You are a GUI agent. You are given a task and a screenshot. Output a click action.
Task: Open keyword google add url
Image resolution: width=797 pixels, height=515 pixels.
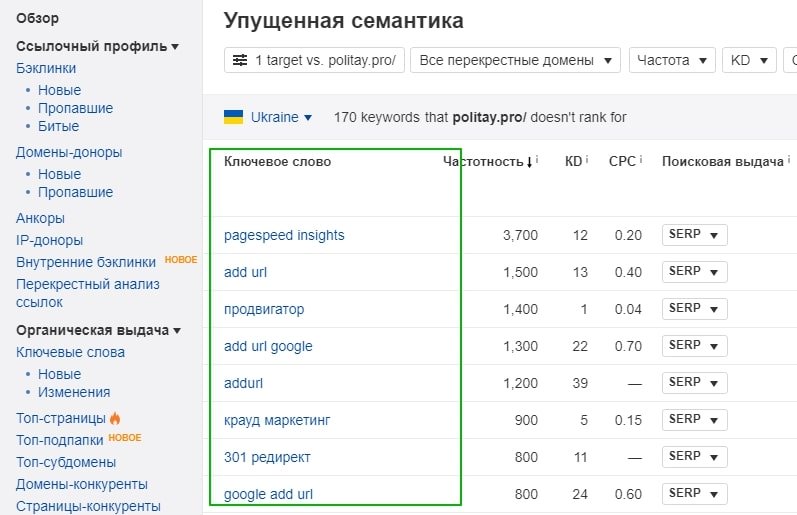(268, 494)
